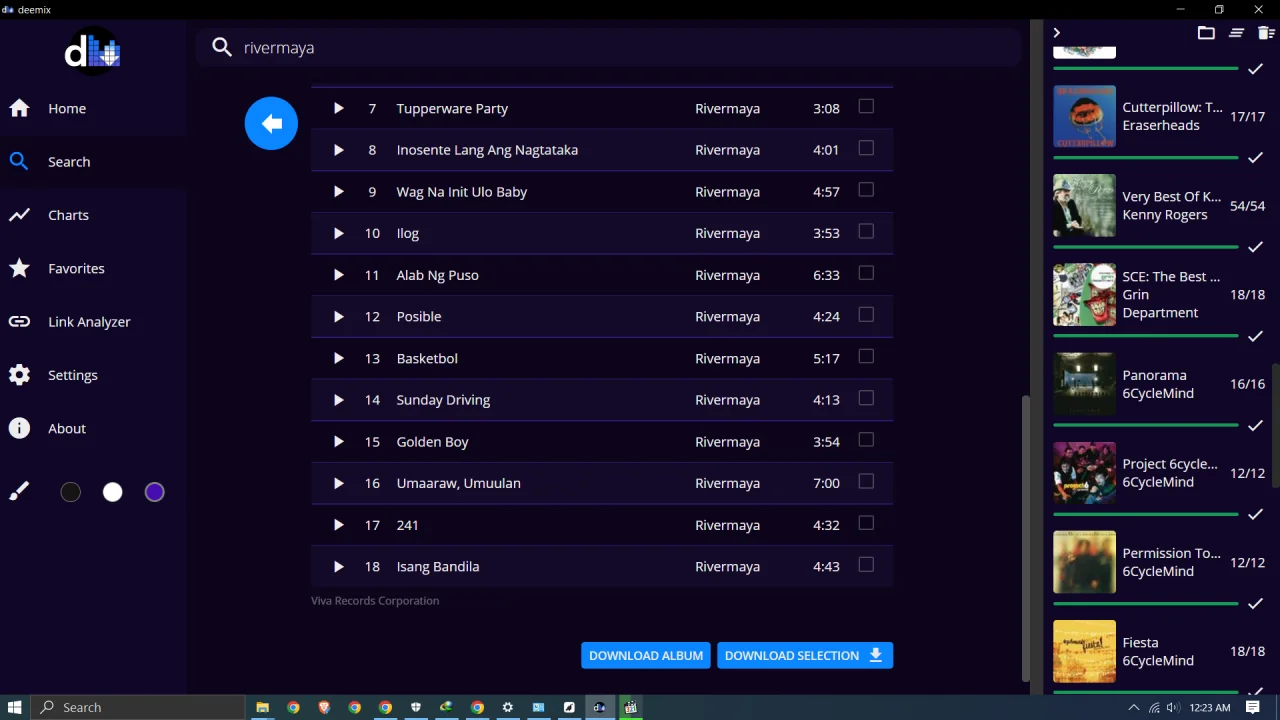Play track 11 Alab Ng Puso
Viewport: 1280px width, 720px height.
[338, 275]
